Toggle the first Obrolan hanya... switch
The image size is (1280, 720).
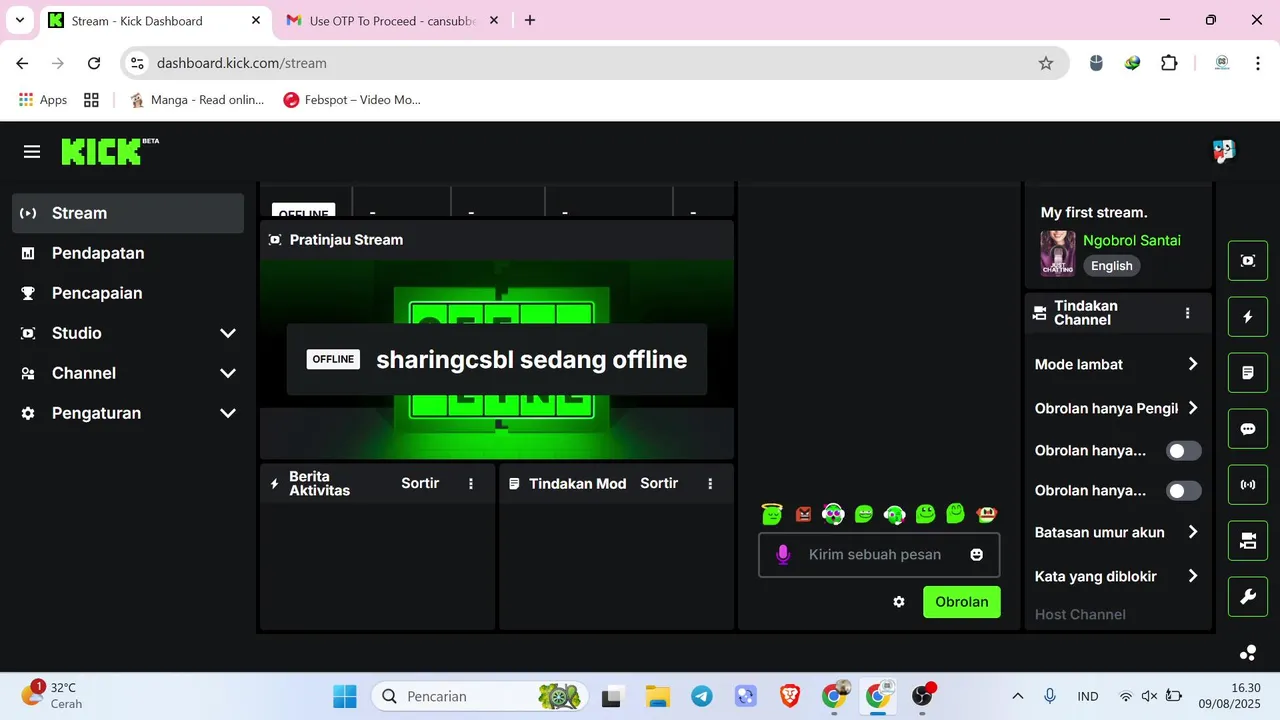pyautogui.click(x=1184, y=451)
